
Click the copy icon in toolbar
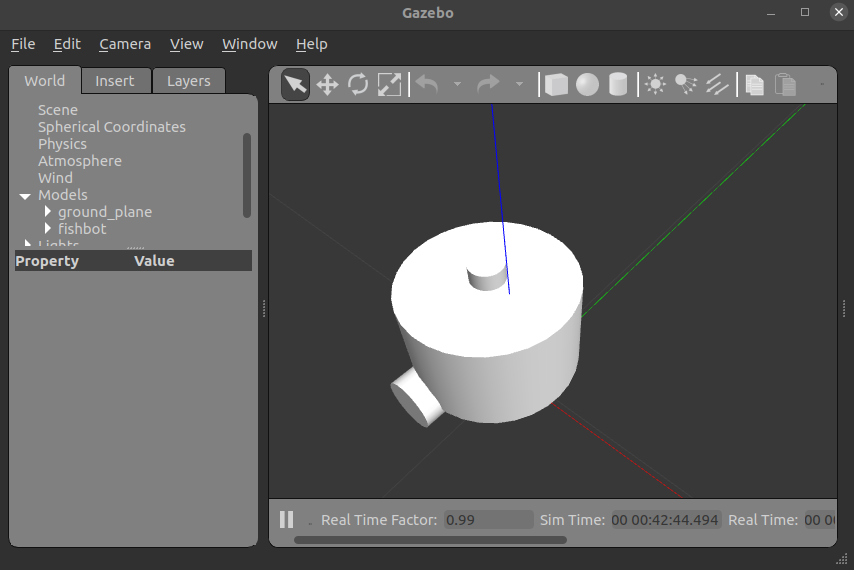pos(755,85)
